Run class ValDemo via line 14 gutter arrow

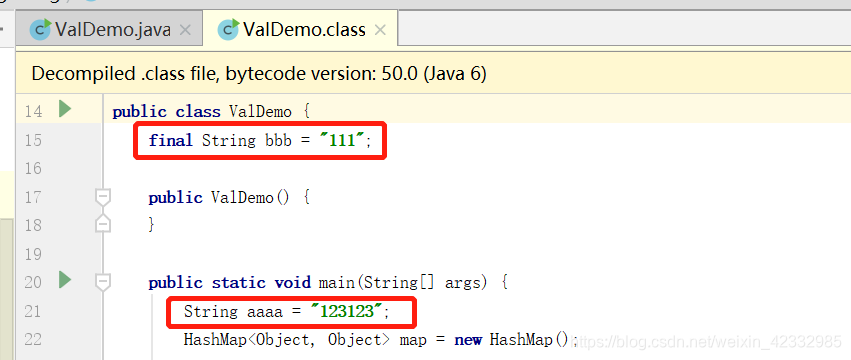tap(65, 109)
